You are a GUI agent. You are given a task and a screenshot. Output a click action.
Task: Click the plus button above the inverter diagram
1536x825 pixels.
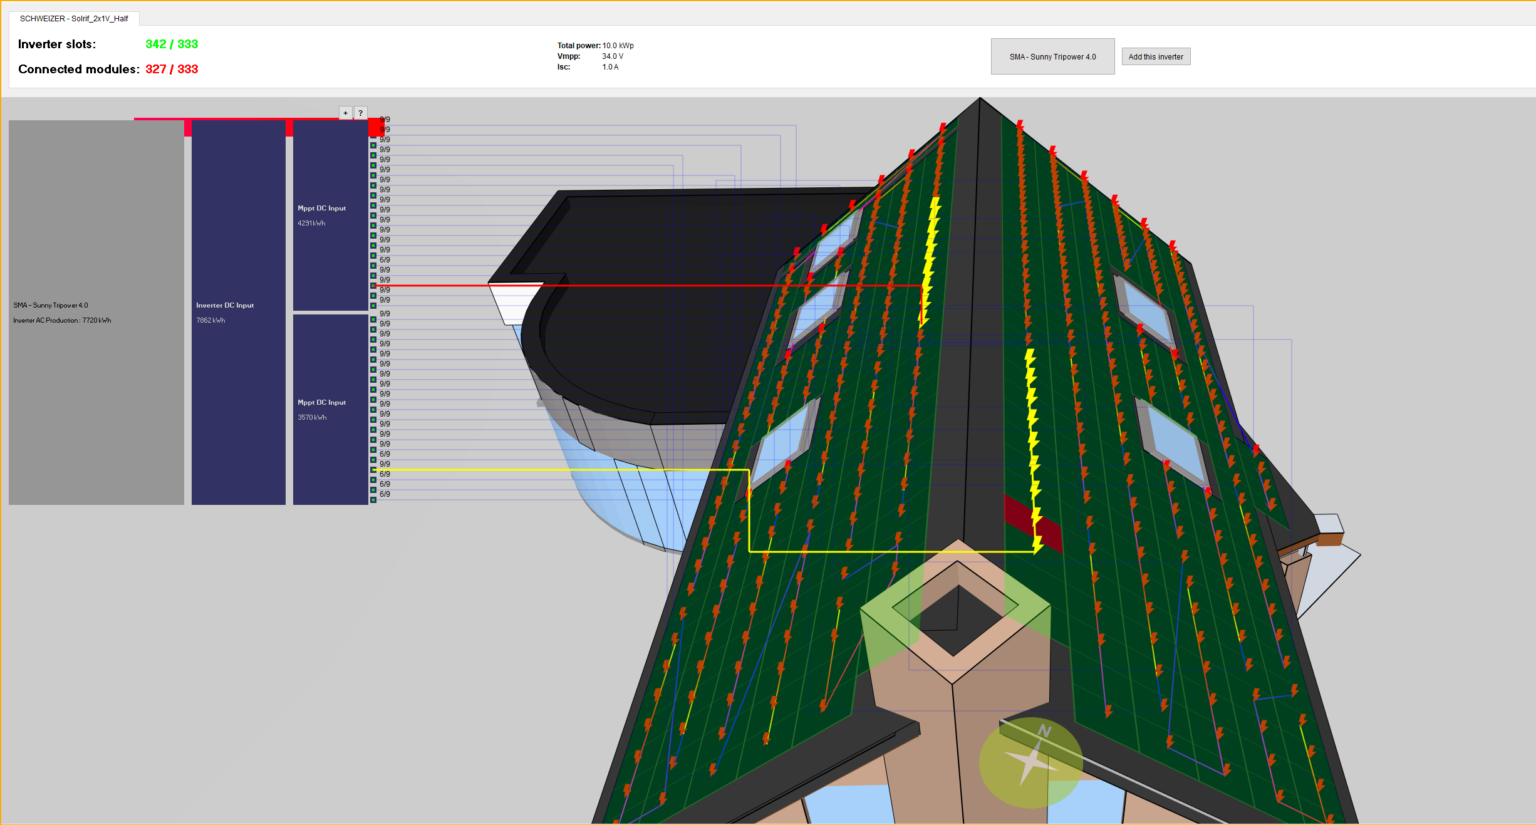(345, 113)
